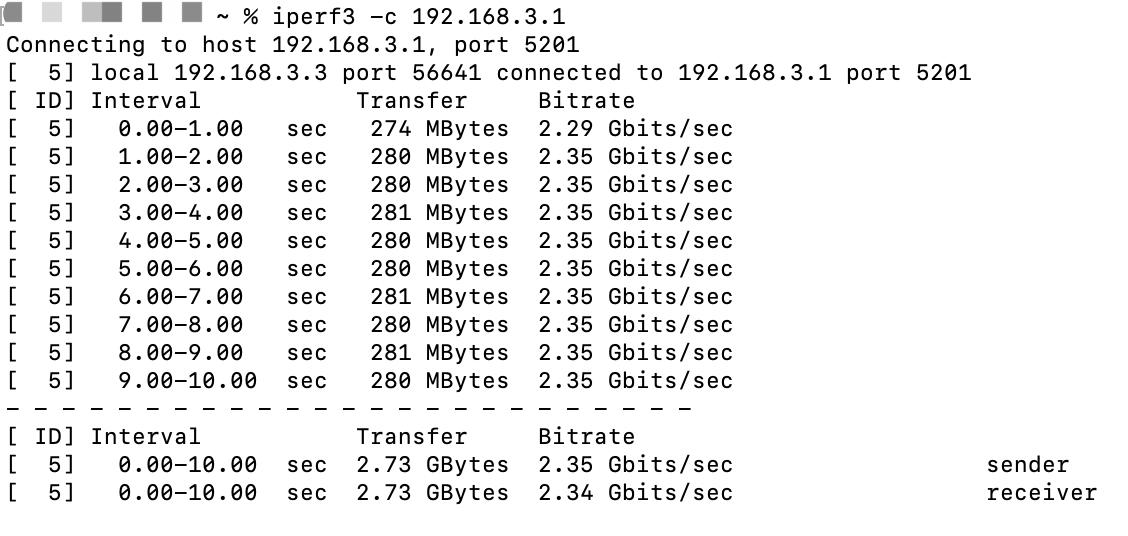
Task: Select the 3.00-4.00 interval entry
Action: (x=180, y=213)
